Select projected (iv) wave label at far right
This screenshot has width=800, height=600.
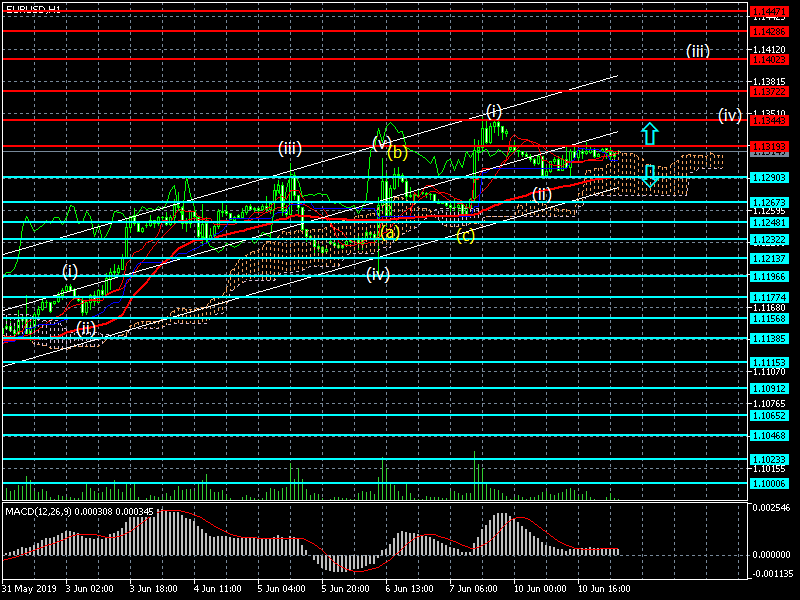[x=729, y=115]
